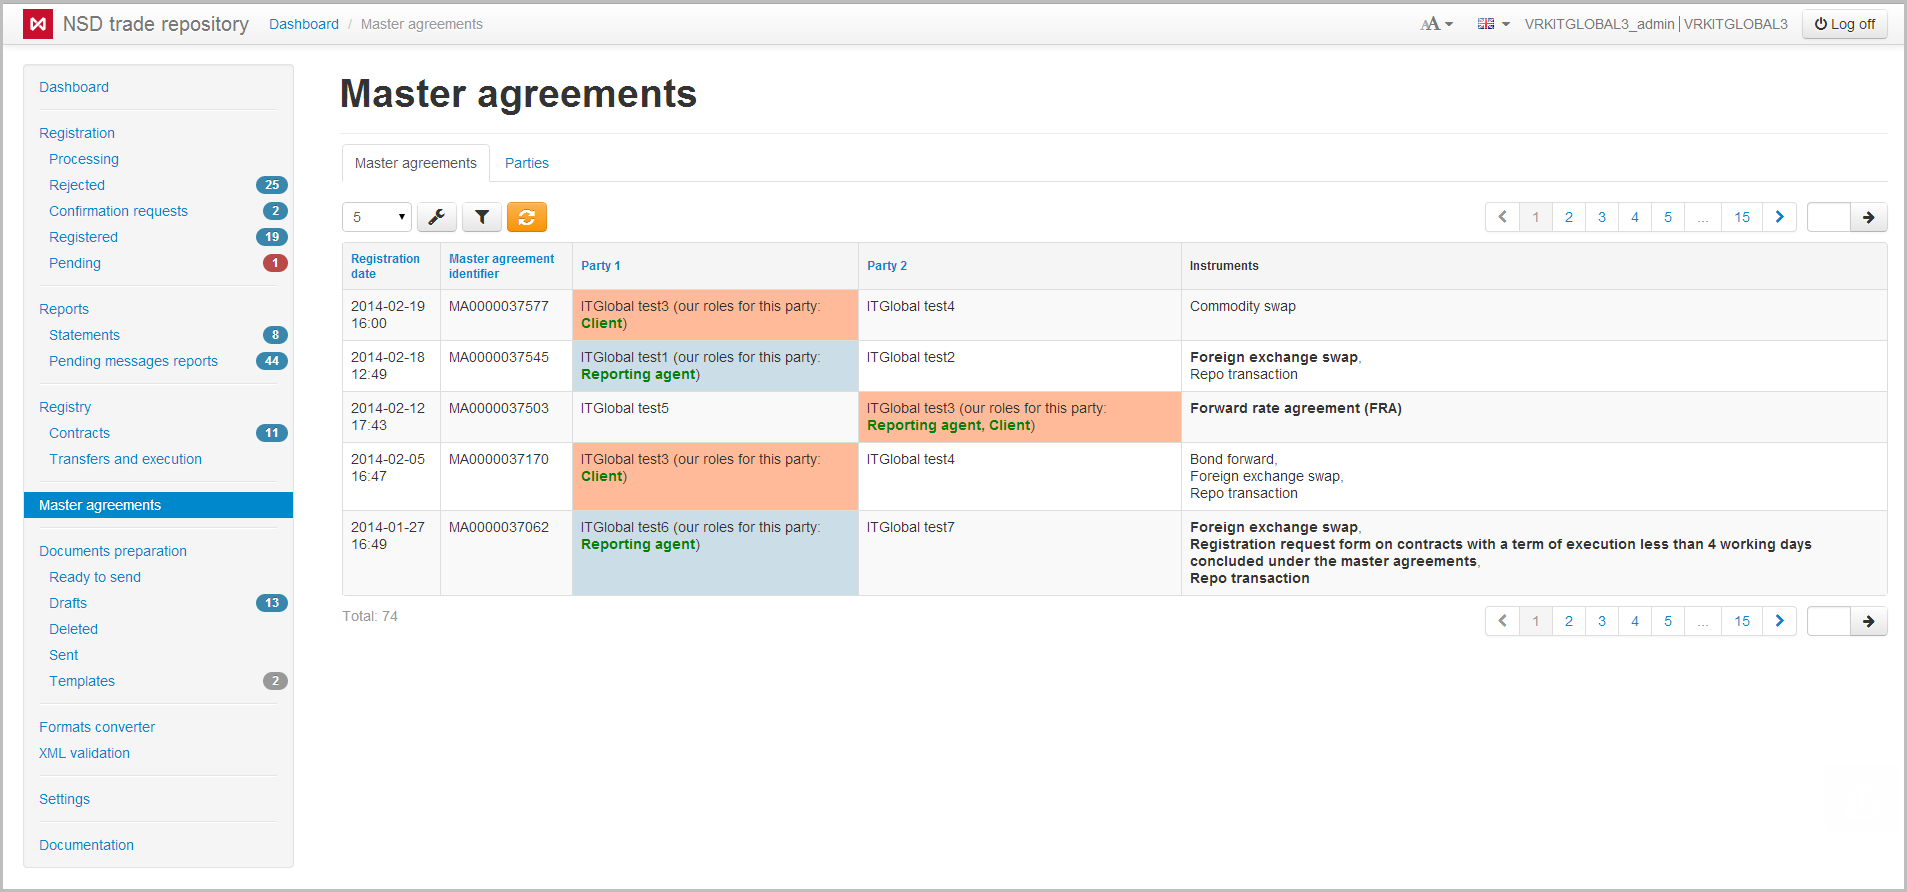Select Master agreements in sidebar
Viewport: 1907px width, 892px height.
(100, 505)
